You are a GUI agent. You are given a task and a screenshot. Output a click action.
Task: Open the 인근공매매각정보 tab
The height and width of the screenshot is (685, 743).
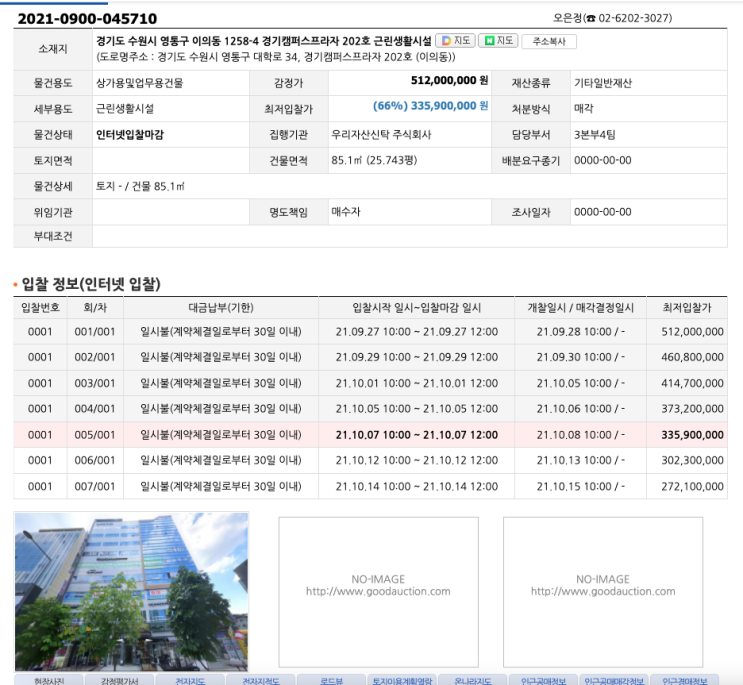pyautogui.click(x=614, y=680)
